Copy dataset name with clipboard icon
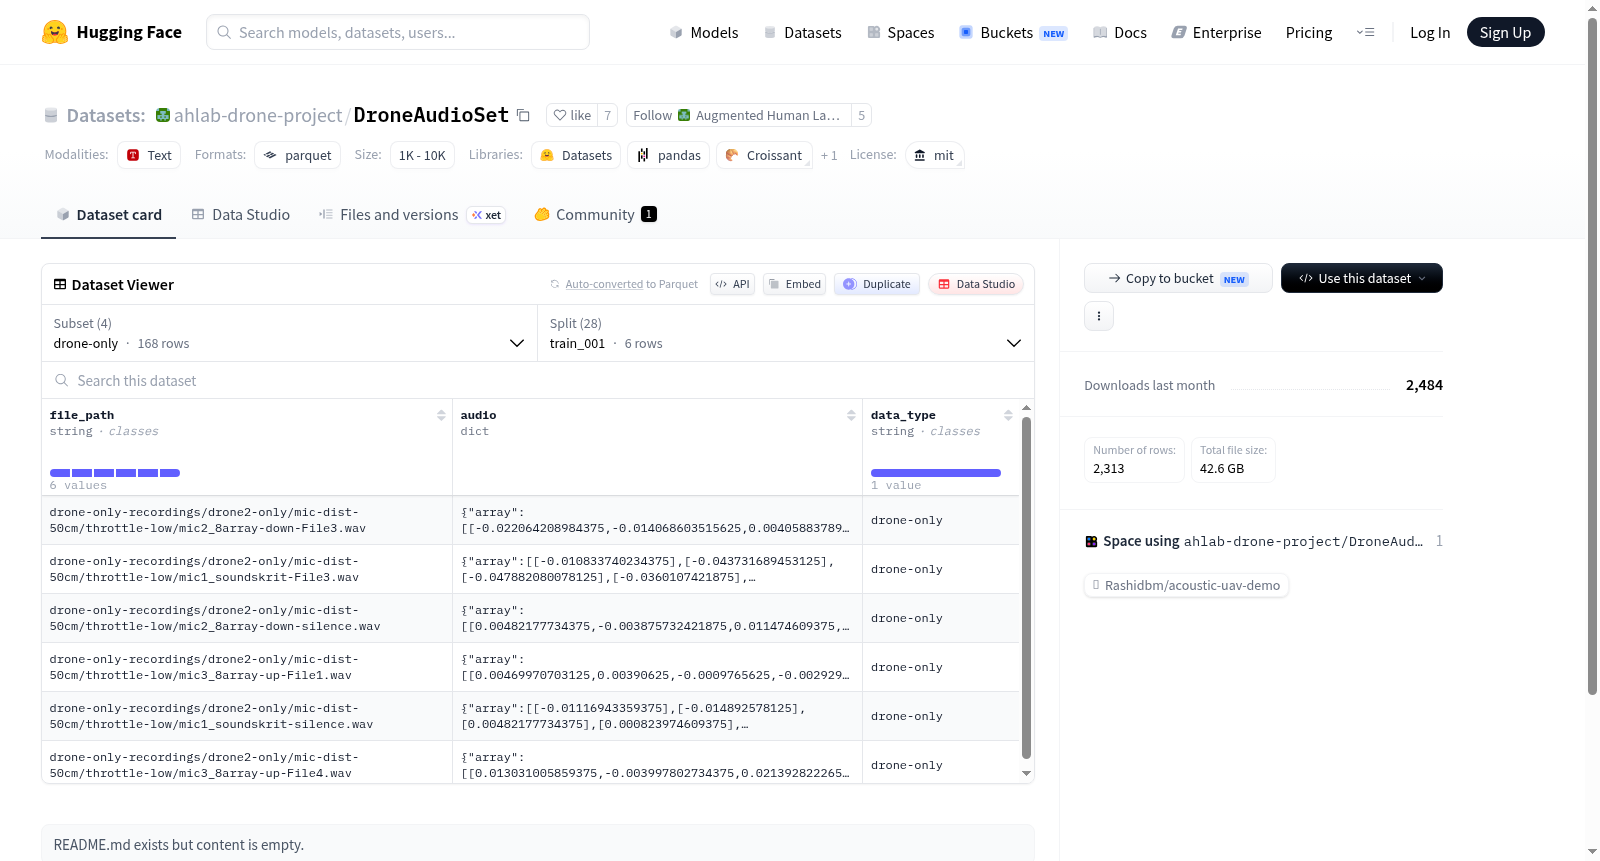The height and width of the screenshot is (861, 1600). pyautogui.click(x=523, y=115)
